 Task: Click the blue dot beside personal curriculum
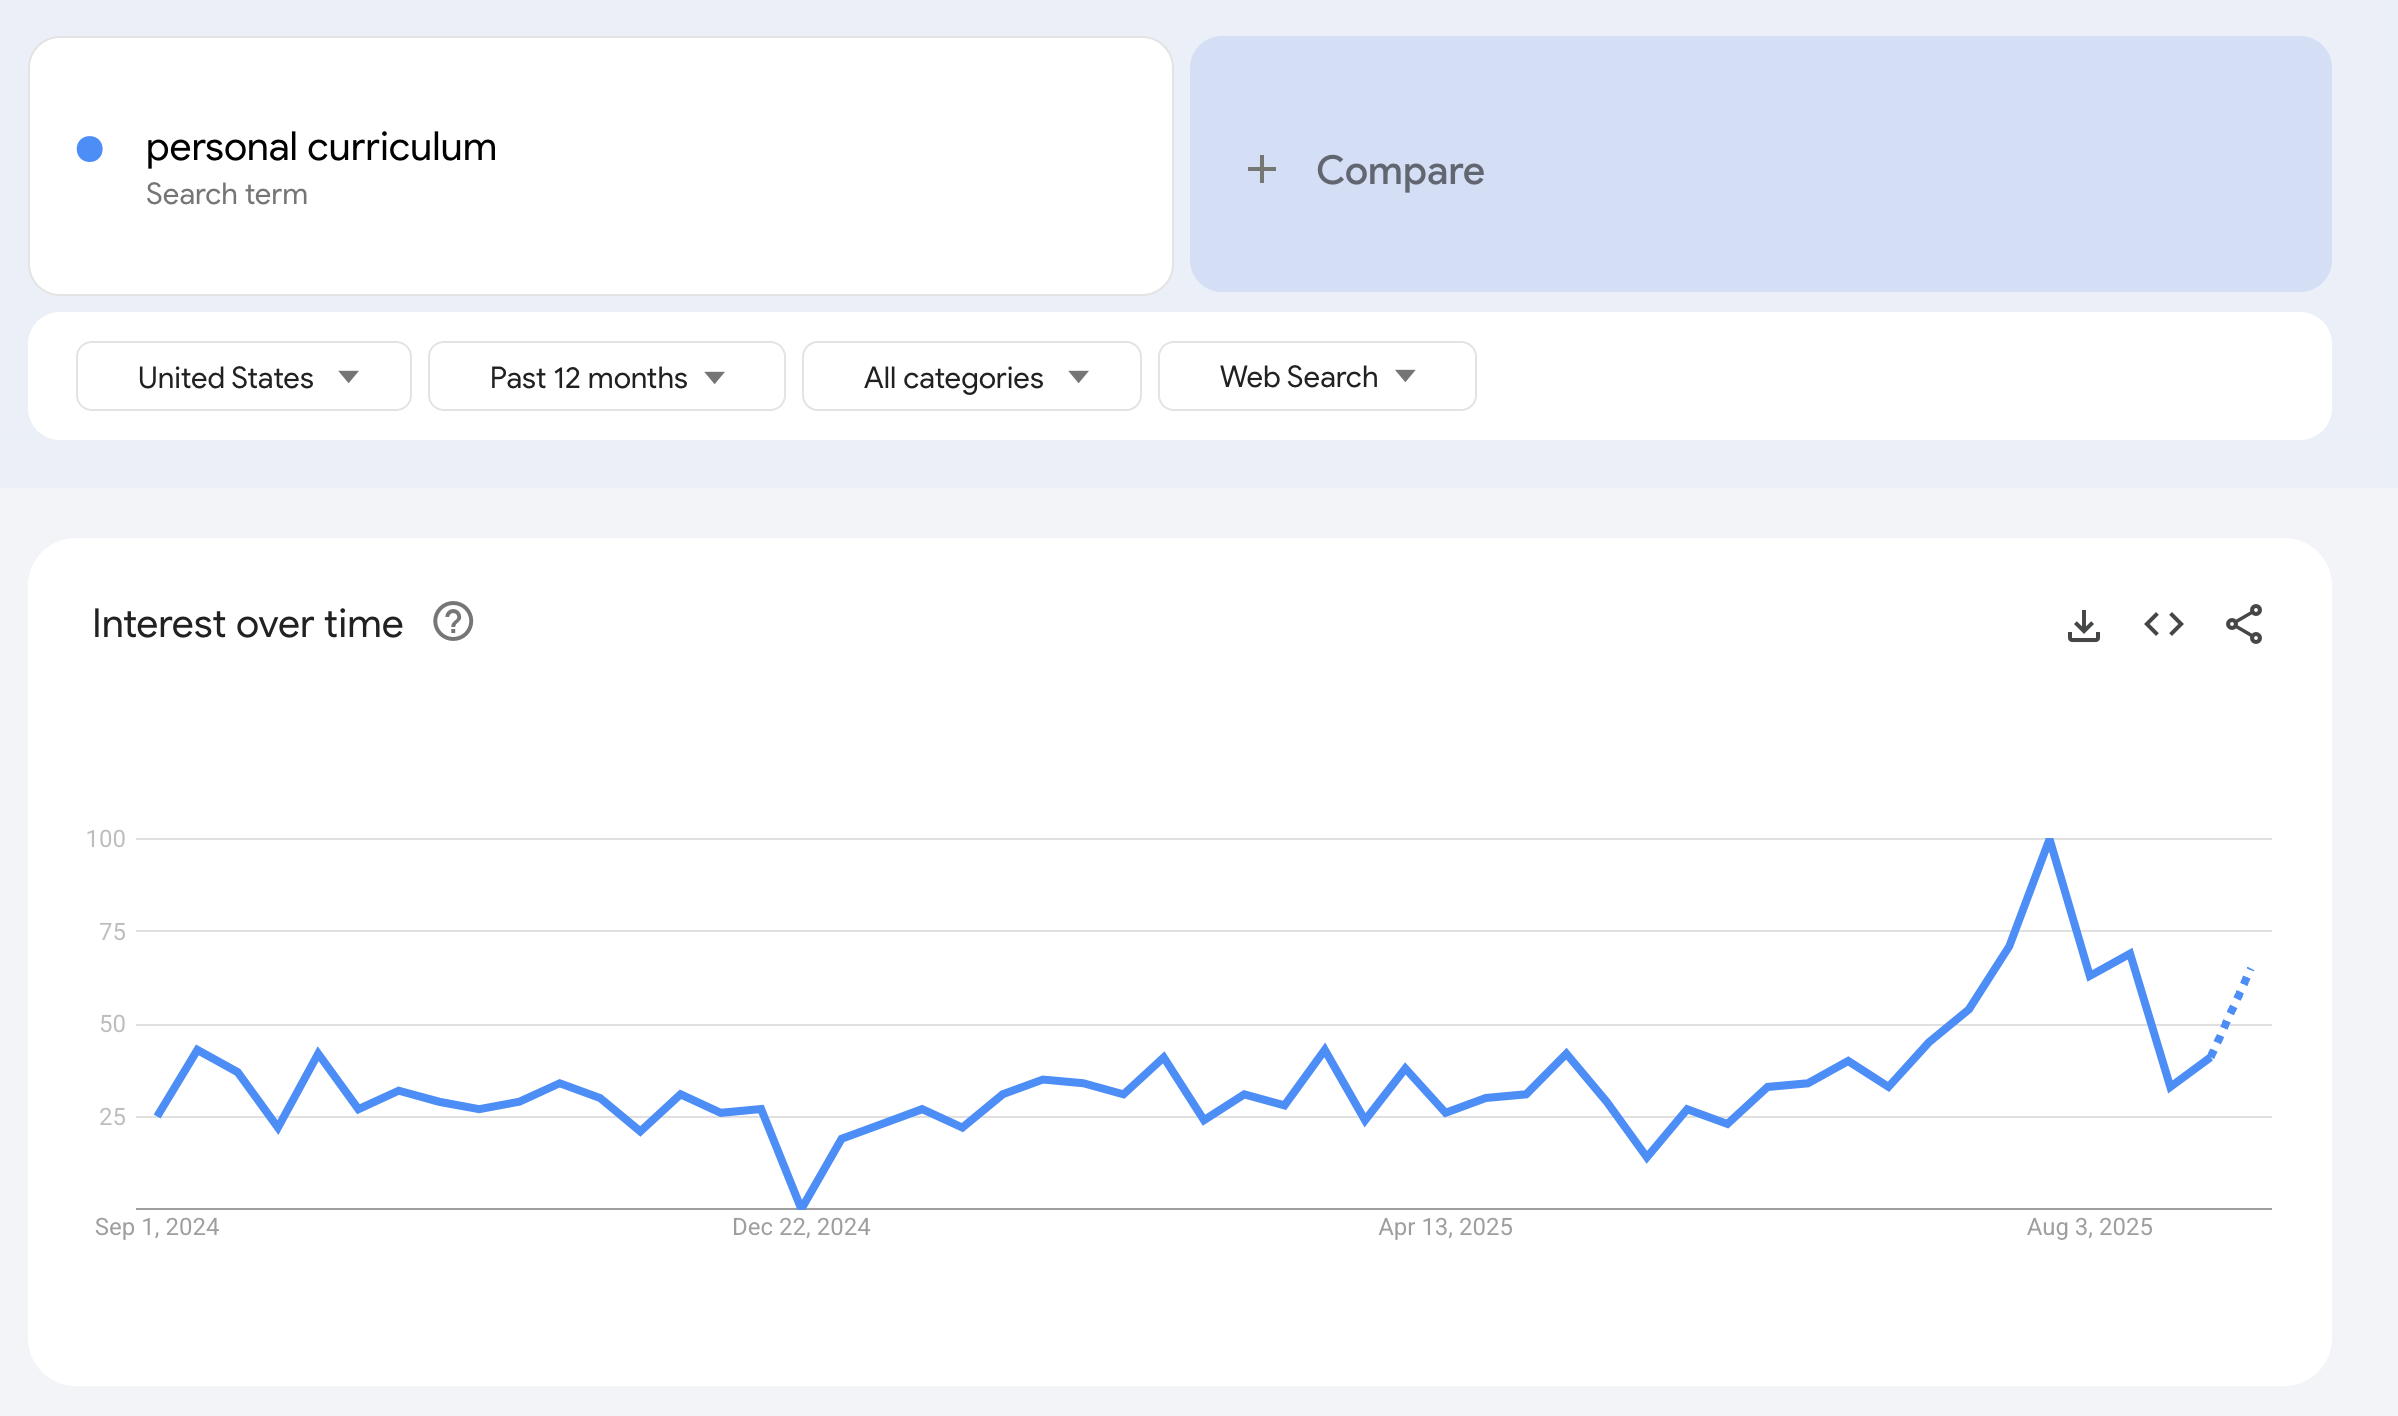pyautogui.click(x=90, y=149)
